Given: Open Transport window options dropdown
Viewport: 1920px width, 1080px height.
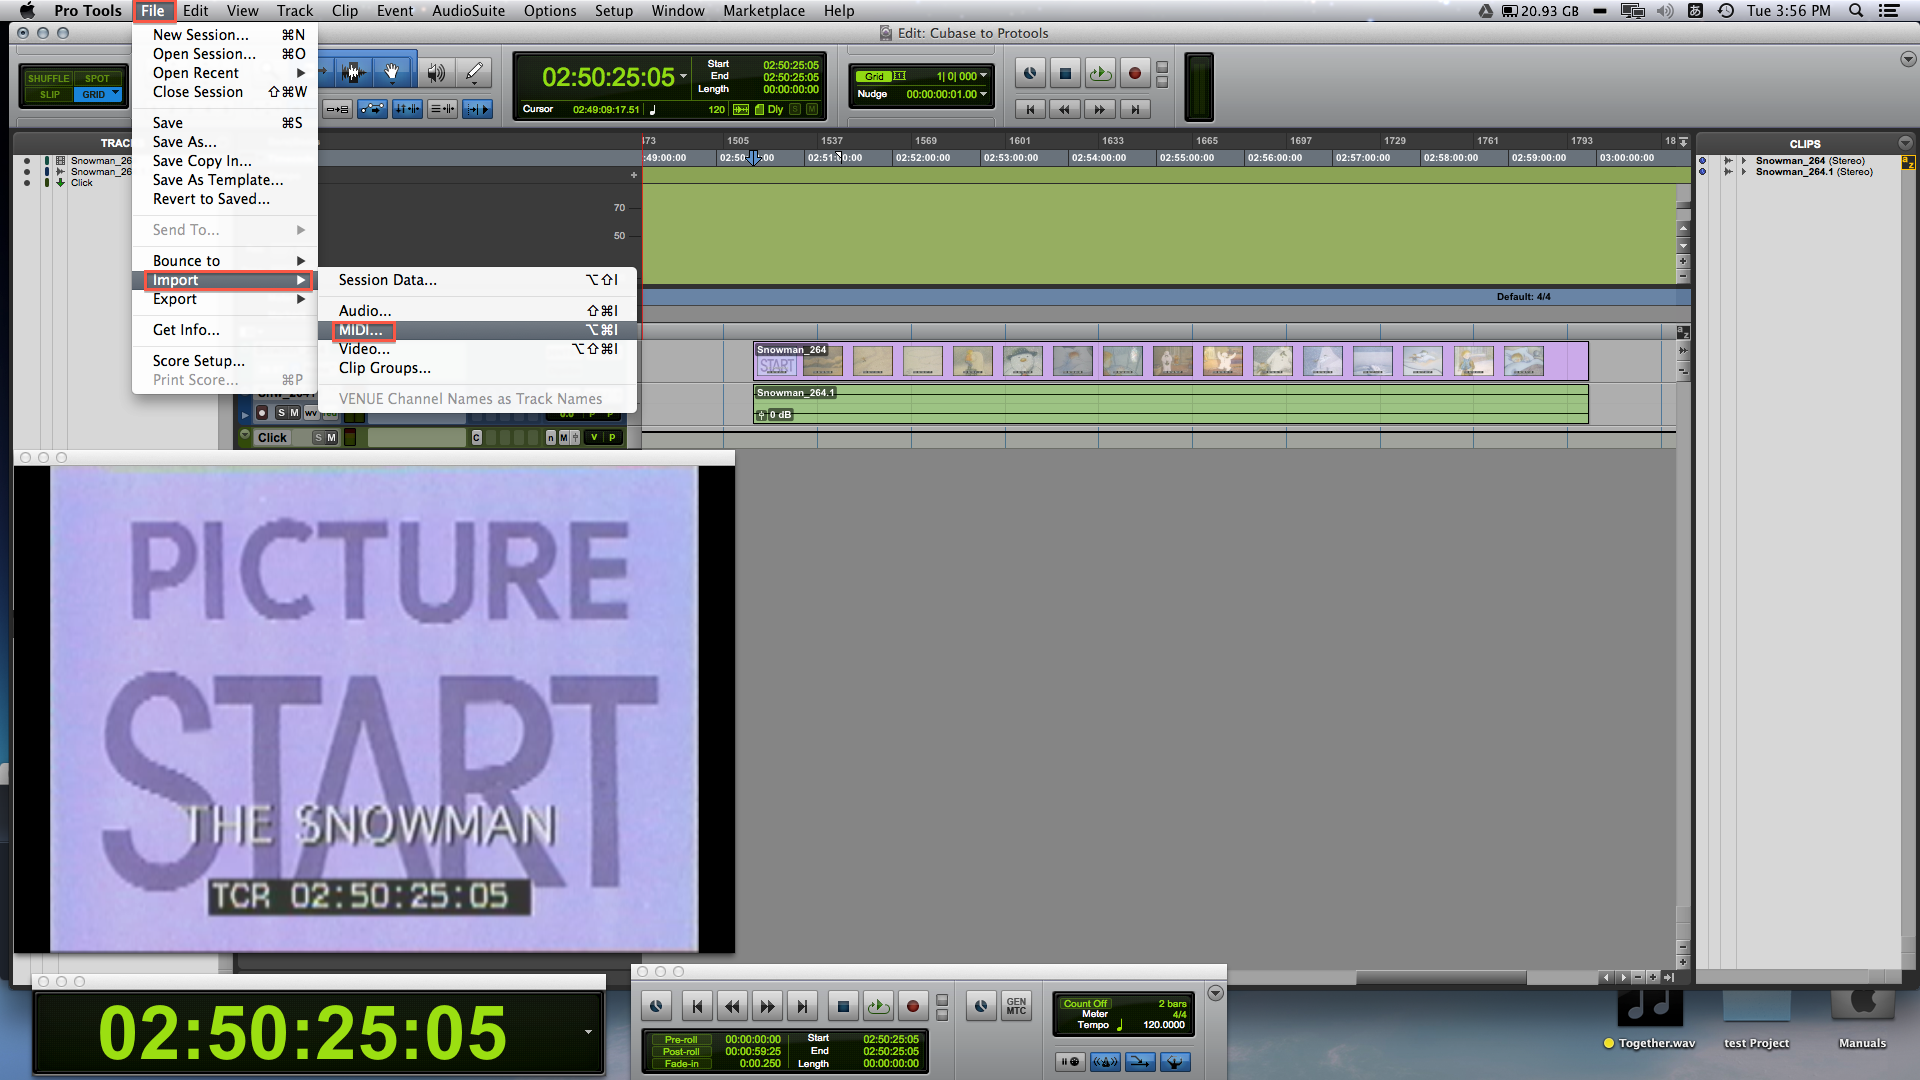Looking at the screenshot, I should 1215,993.
